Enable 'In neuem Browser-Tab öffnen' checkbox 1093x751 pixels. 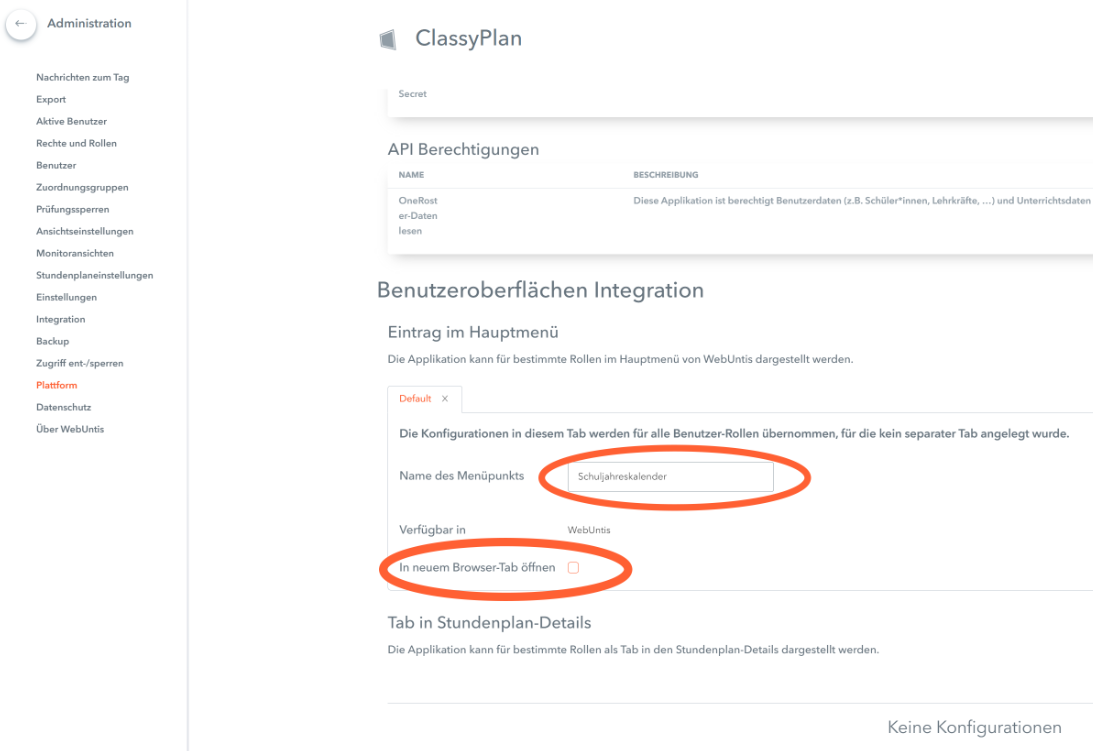[573, 568]
